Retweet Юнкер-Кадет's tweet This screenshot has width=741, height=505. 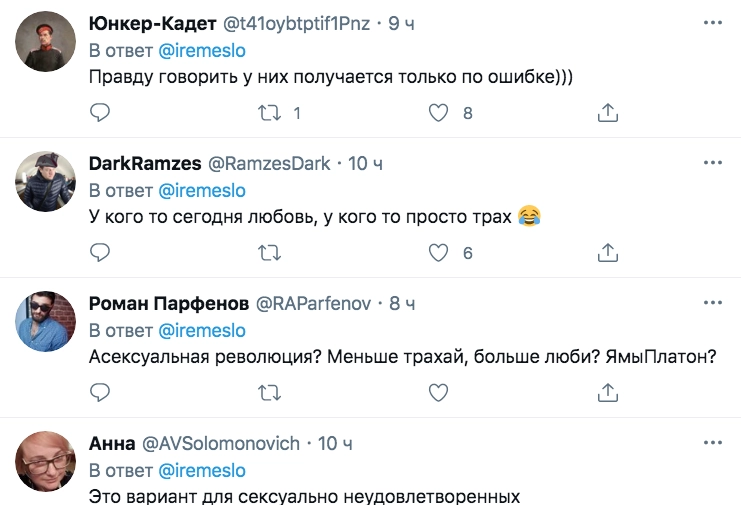click(x=269, y=114)
